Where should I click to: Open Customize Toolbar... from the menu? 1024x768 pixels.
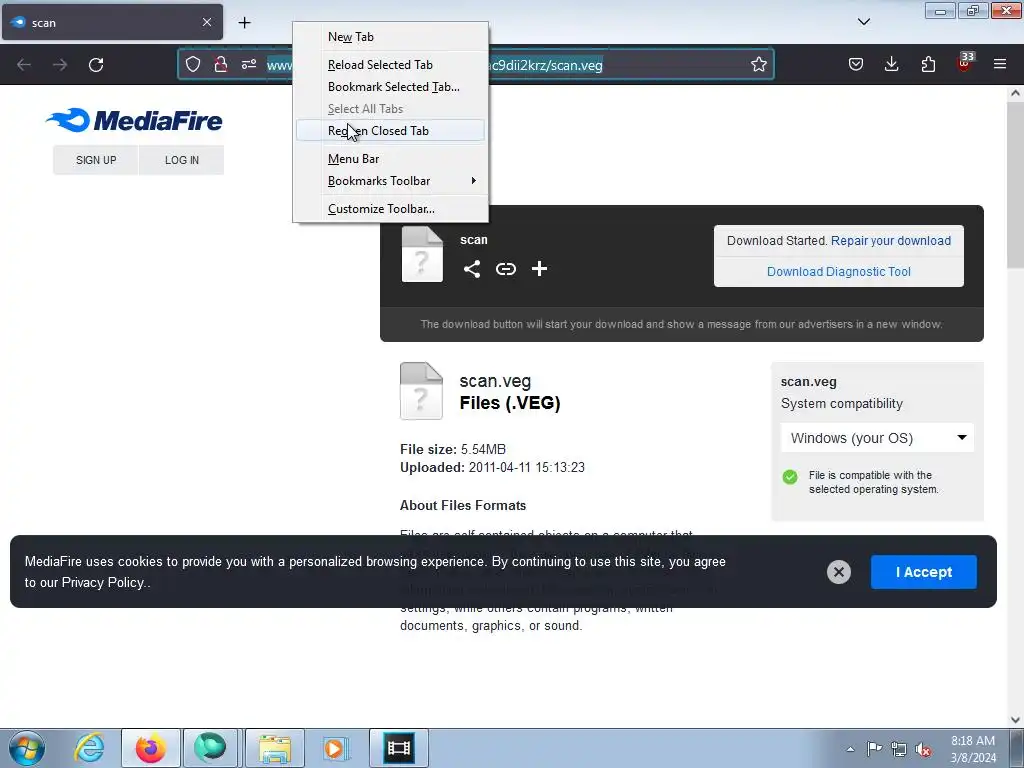(391, 209)
